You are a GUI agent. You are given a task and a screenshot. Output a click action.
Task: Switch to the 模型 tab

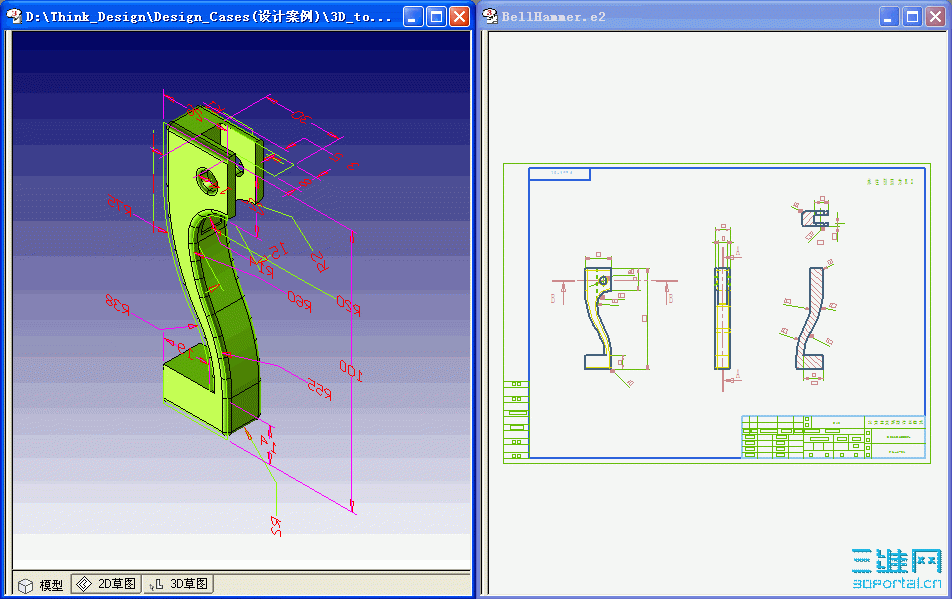tap(41, 585)
